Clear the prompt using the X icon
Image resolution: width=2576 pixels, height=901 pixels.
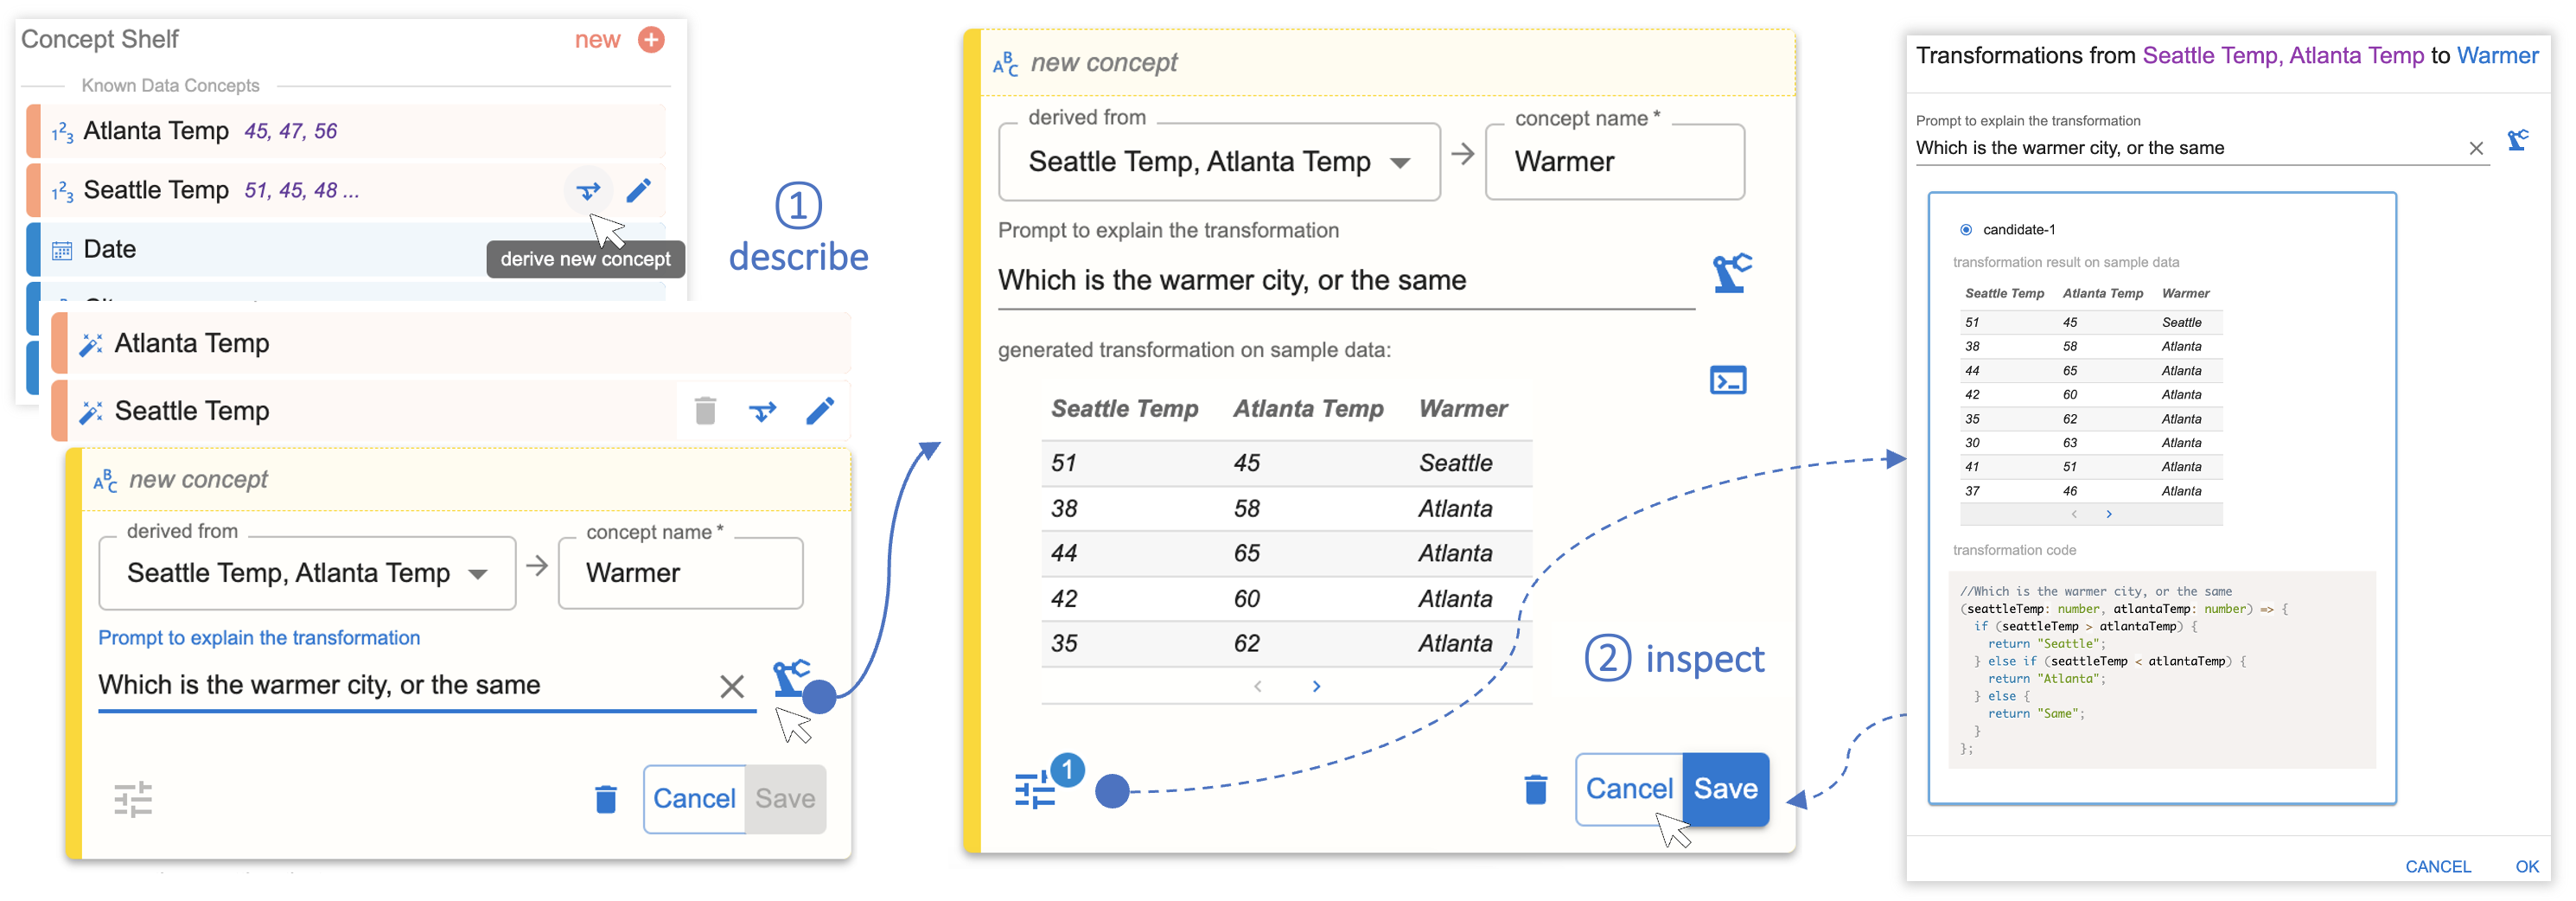pyautogui.click(x=732, y=686)
